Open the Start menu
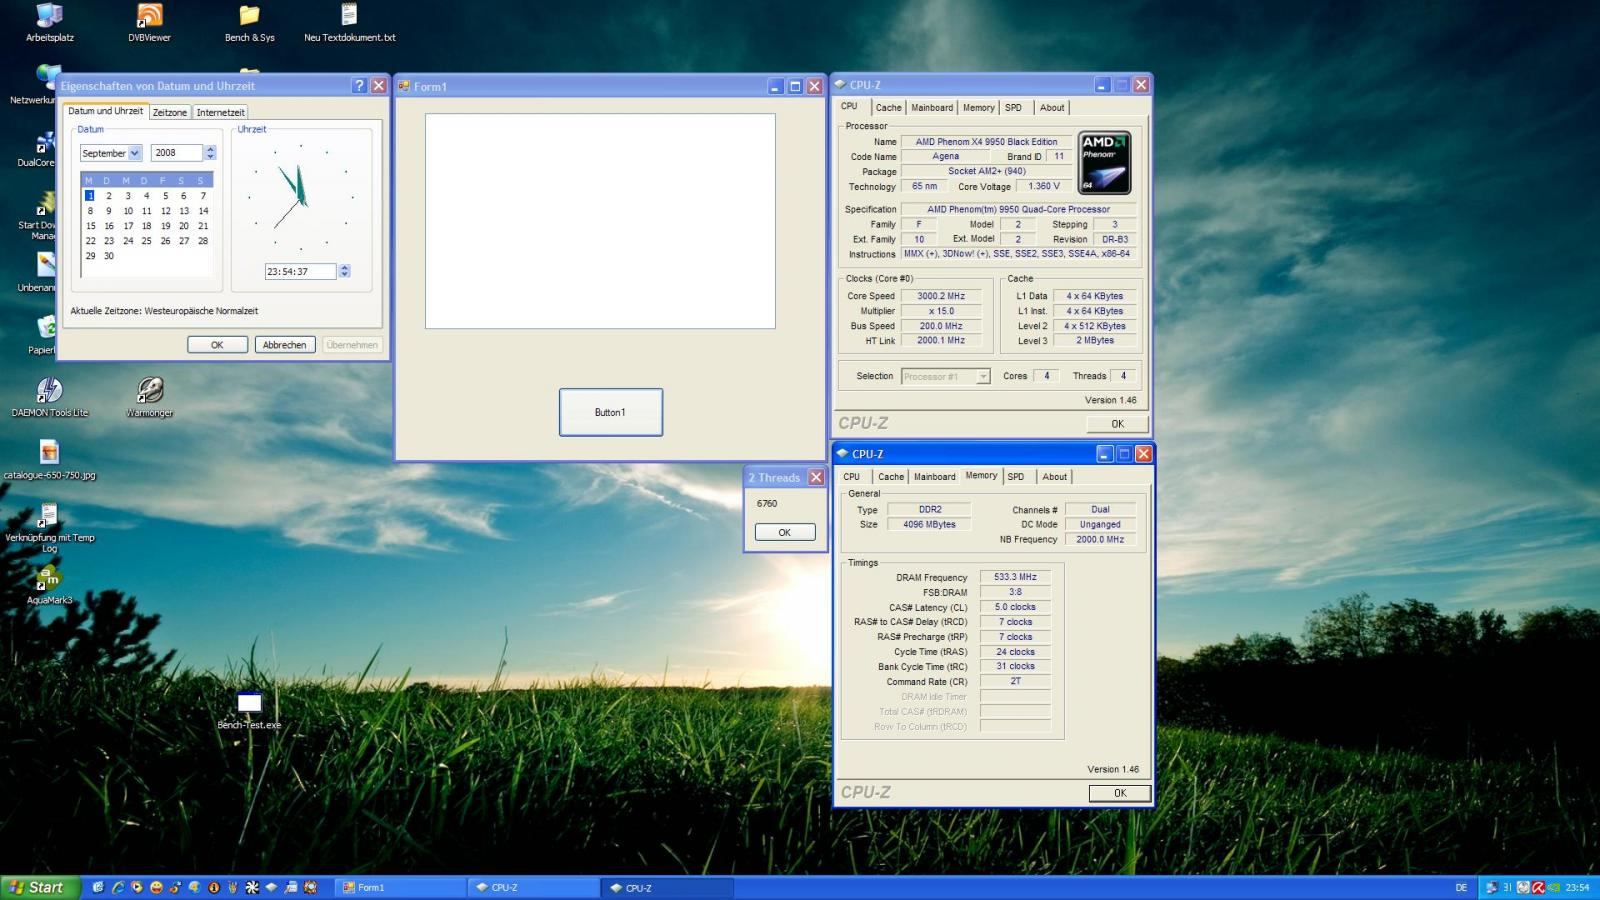 [40, 887]
